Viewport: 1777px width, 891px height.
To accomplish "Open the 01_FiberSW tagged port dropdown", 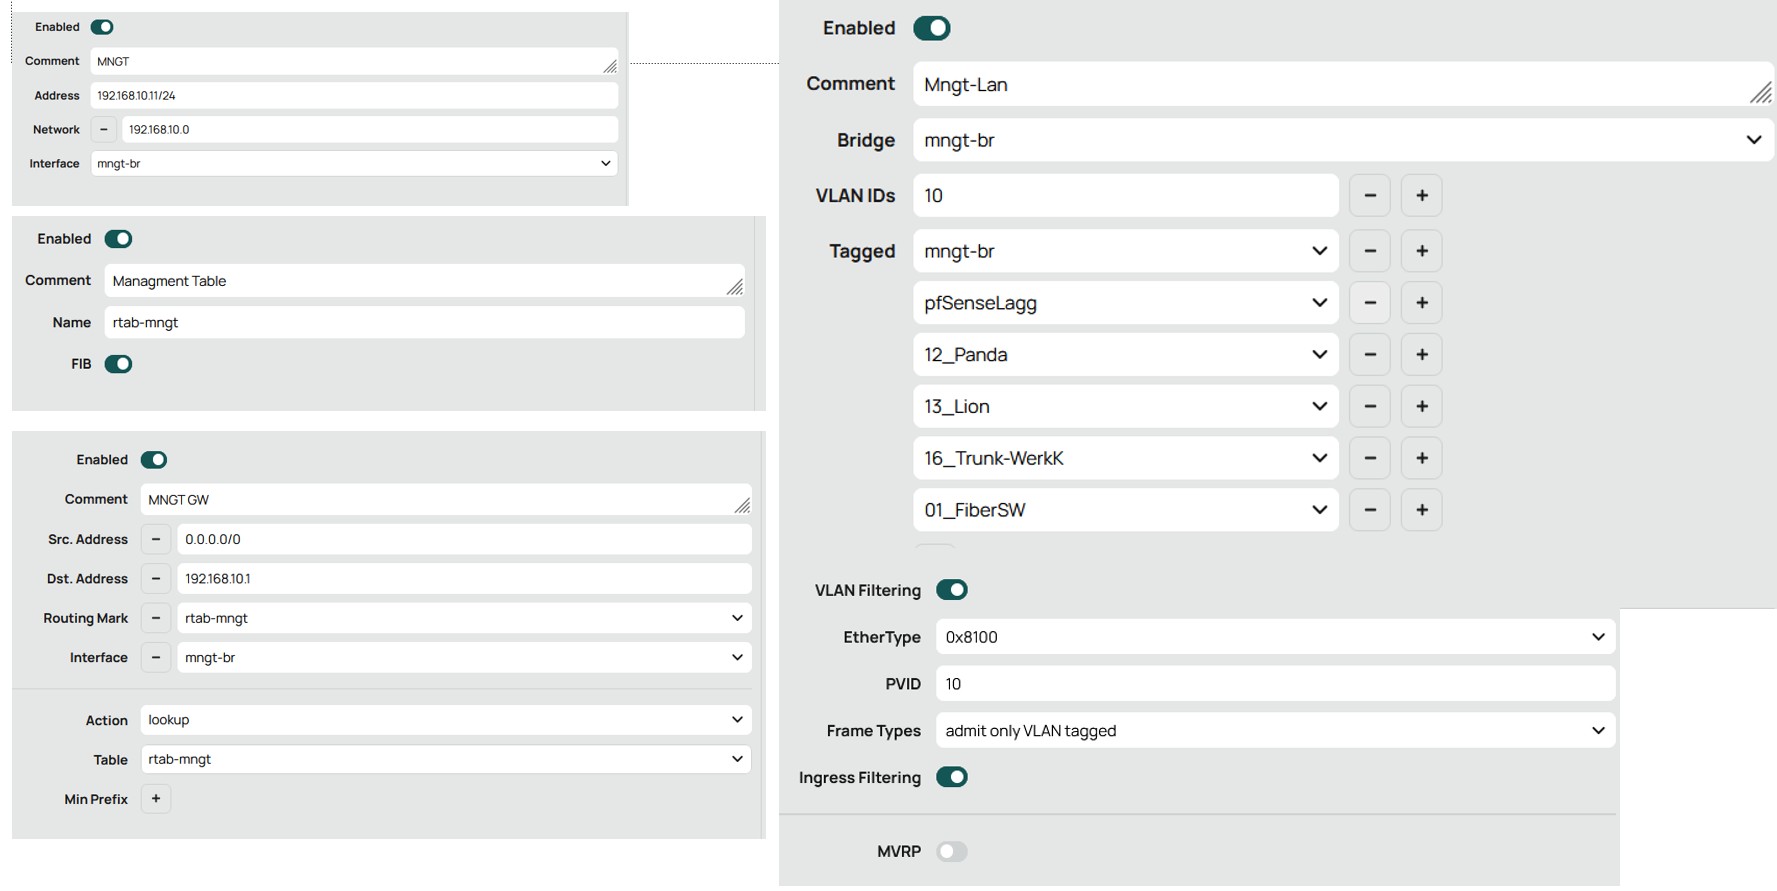I will coord(1125,510).
